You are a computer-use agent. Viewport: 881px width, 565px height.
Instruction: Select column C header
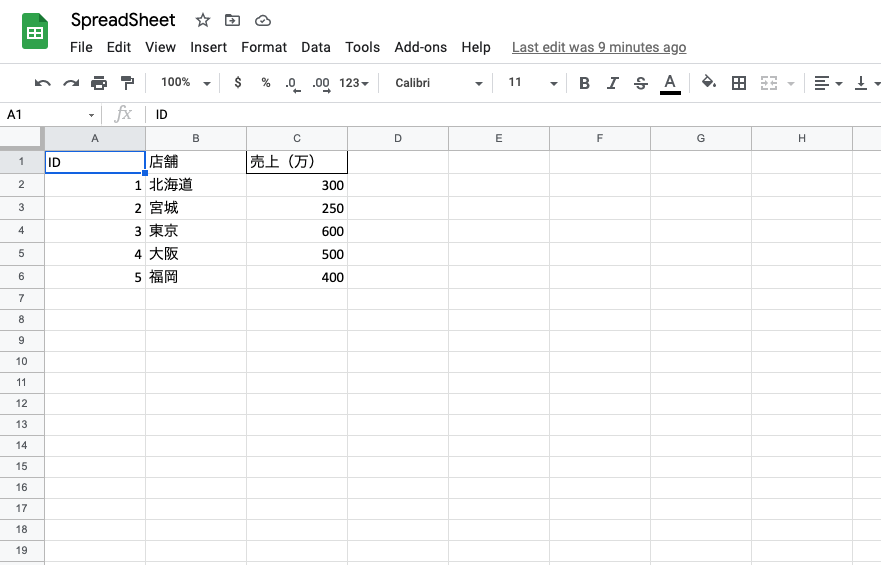pyautogui.click(x=297, y=138)
